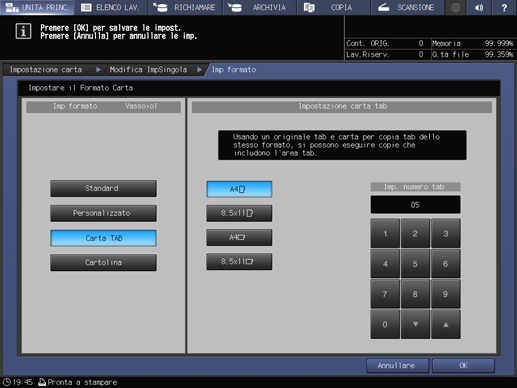Choose A4 landscape tab paper
Image resolution: width=517 pixels, height=388 pixels.
click(x=239, y=237)
